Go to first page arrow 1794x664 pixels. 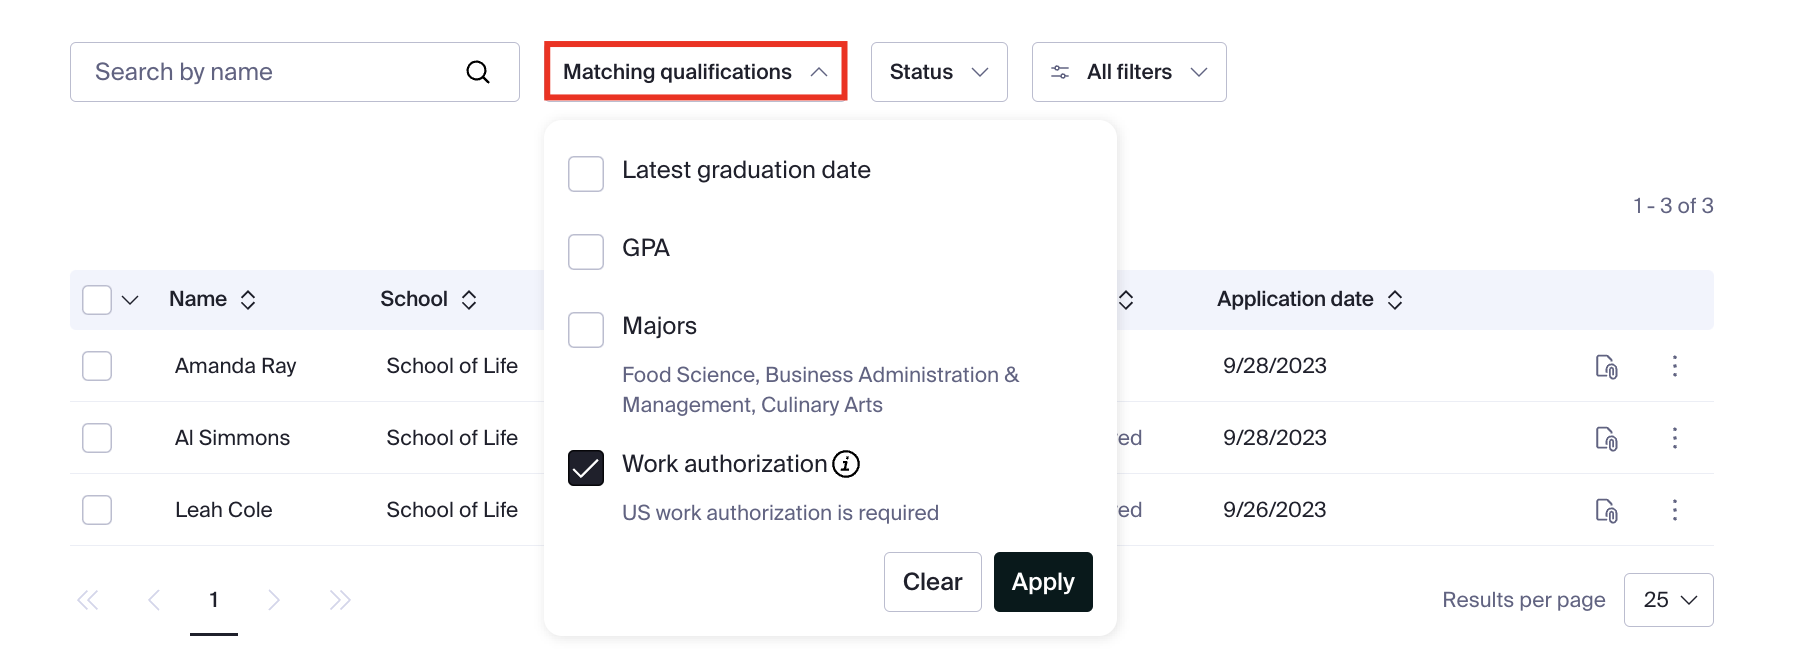click(88, 600)
